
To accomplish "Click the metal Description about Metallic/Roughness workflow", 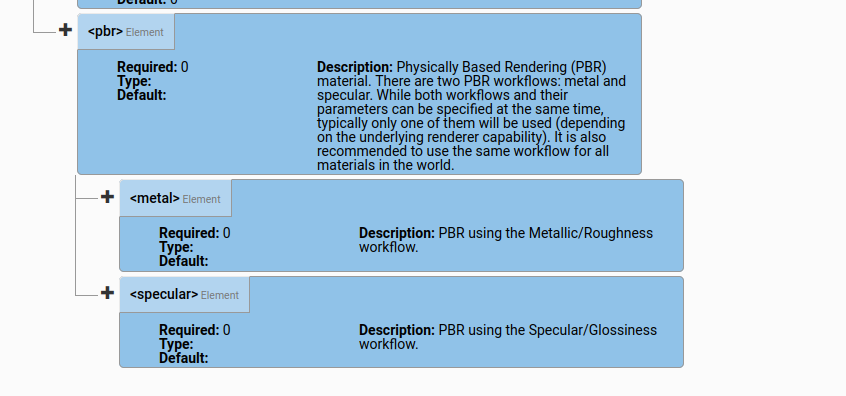I will click(x=506, y=240).
